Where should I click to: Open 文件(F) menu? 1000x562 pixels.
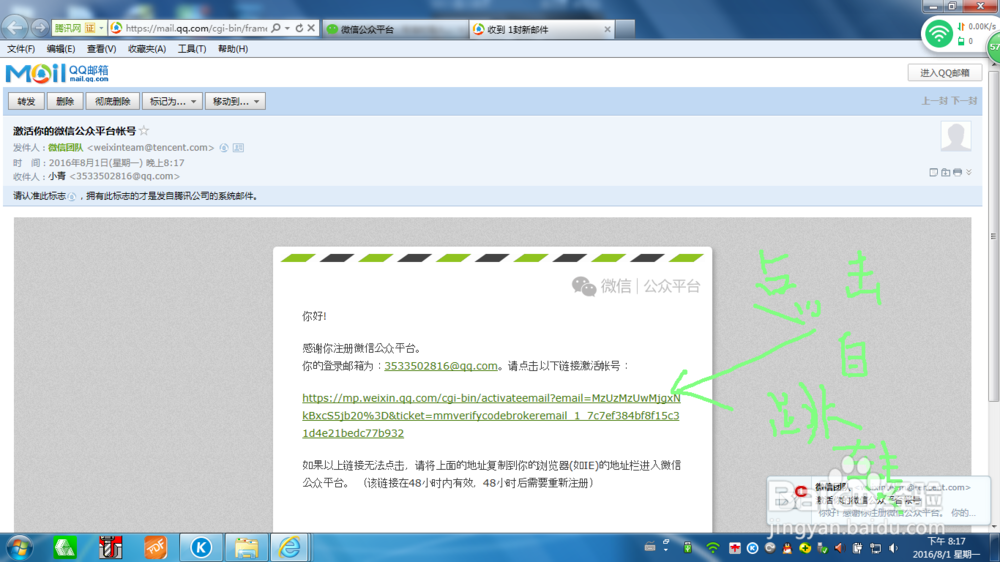coord(21,49)
